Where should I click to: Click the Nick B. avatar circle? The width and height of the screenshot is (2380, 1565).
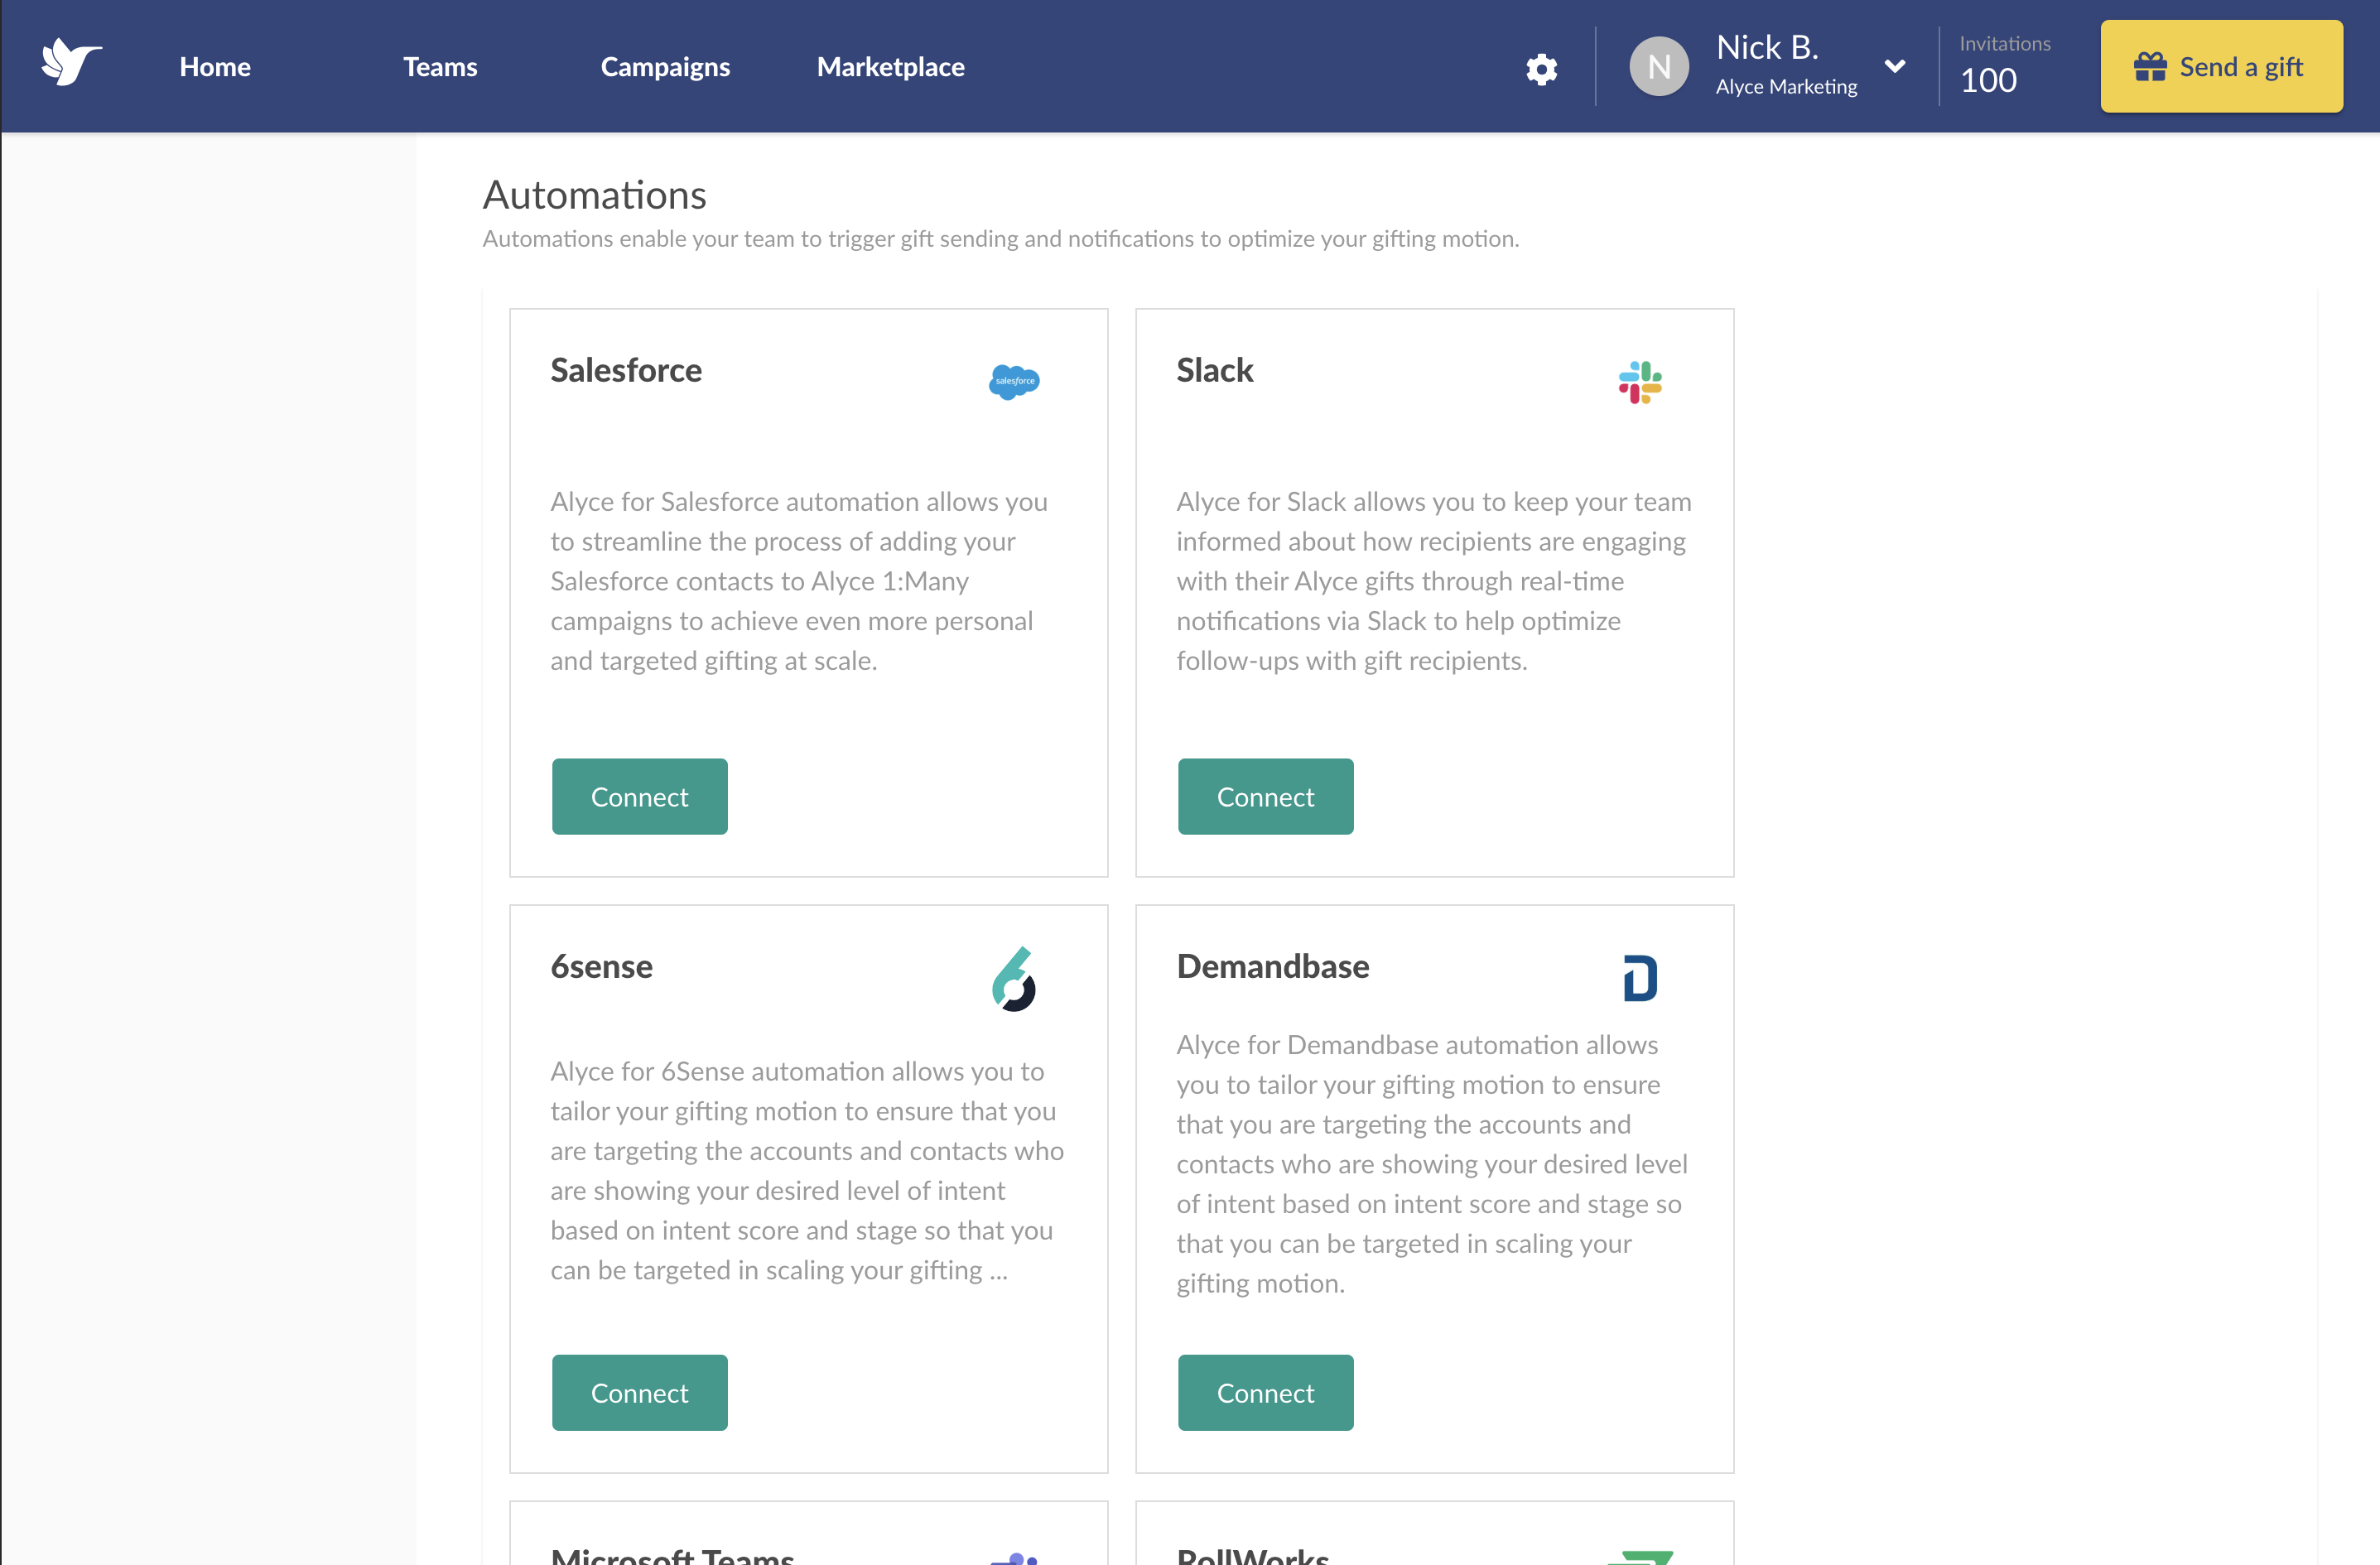1658,67
